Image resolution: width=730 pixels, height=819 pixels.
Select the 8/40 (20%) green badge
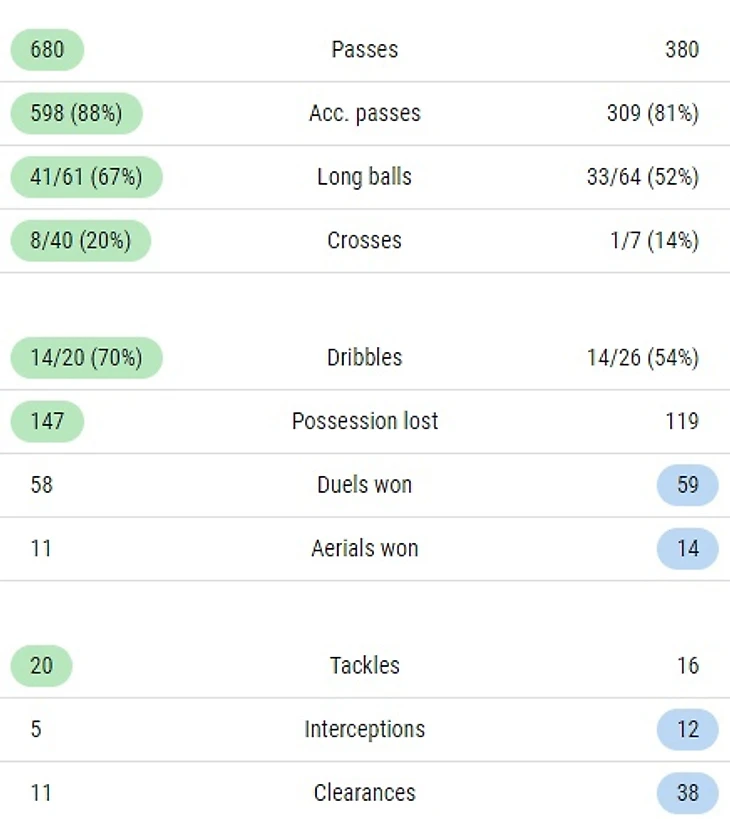[80, 241]
